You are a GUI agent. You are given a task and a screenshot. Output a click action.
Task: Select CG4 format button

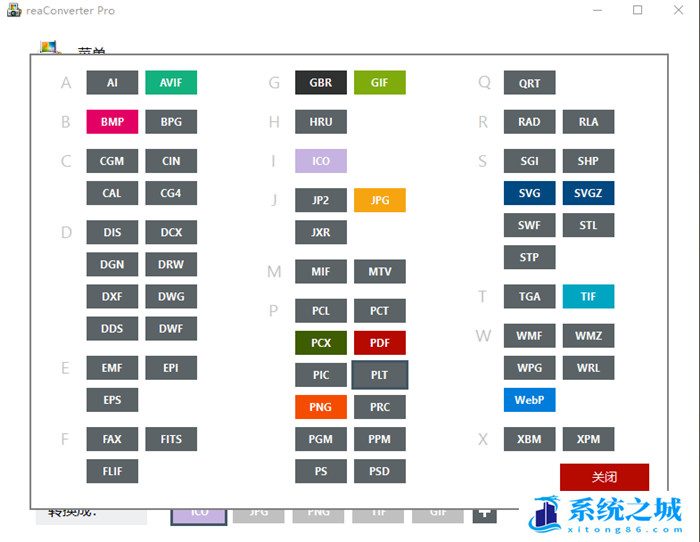click(x=171, y=193)
